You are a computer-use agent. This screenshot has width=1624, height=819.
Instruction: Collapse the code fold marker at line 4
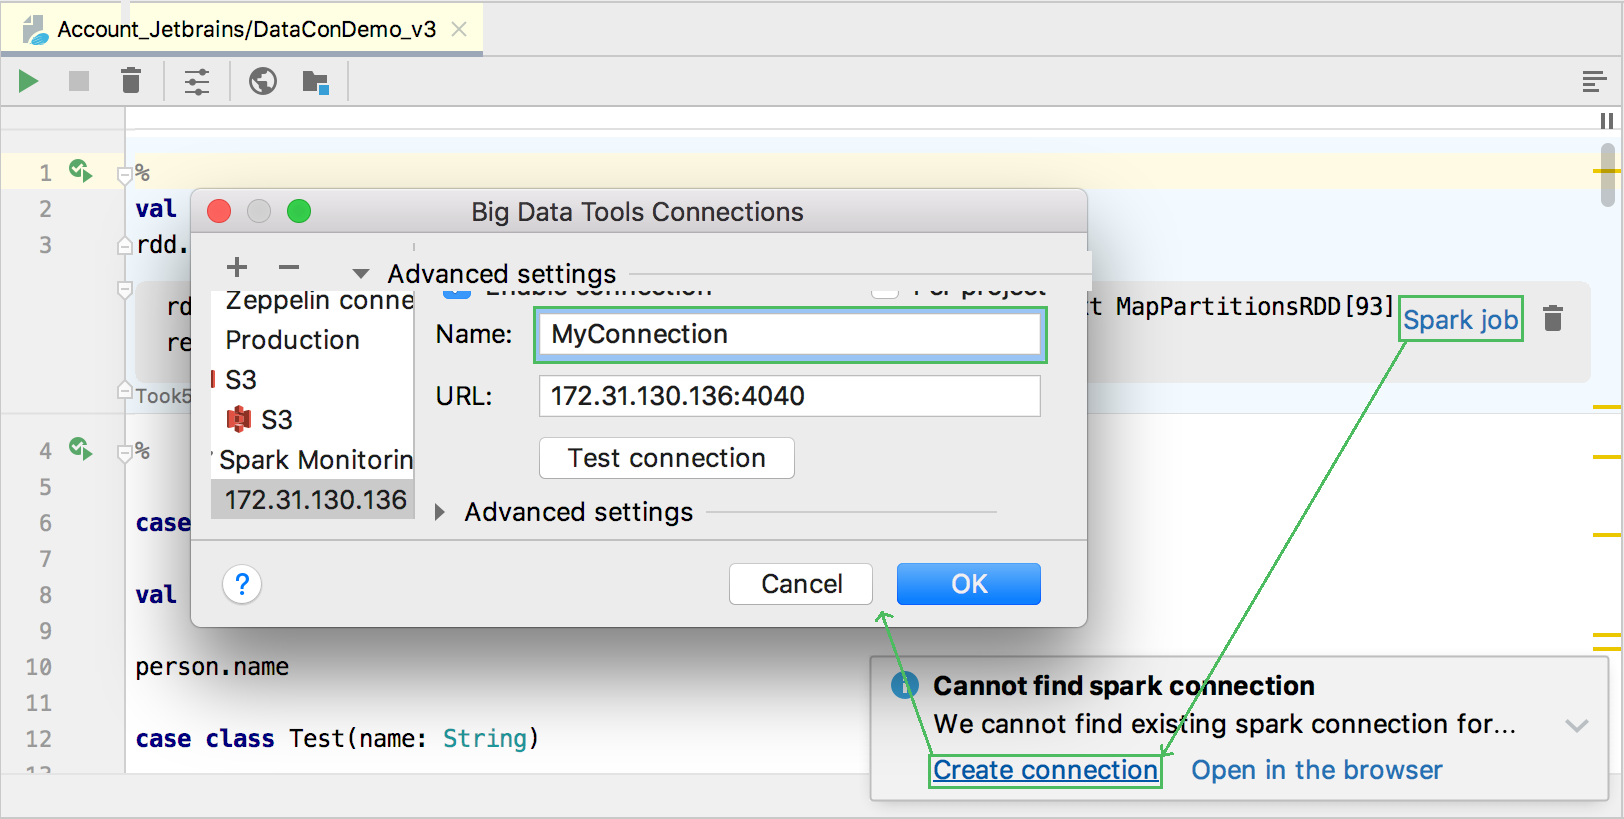(x=125, y=452)
